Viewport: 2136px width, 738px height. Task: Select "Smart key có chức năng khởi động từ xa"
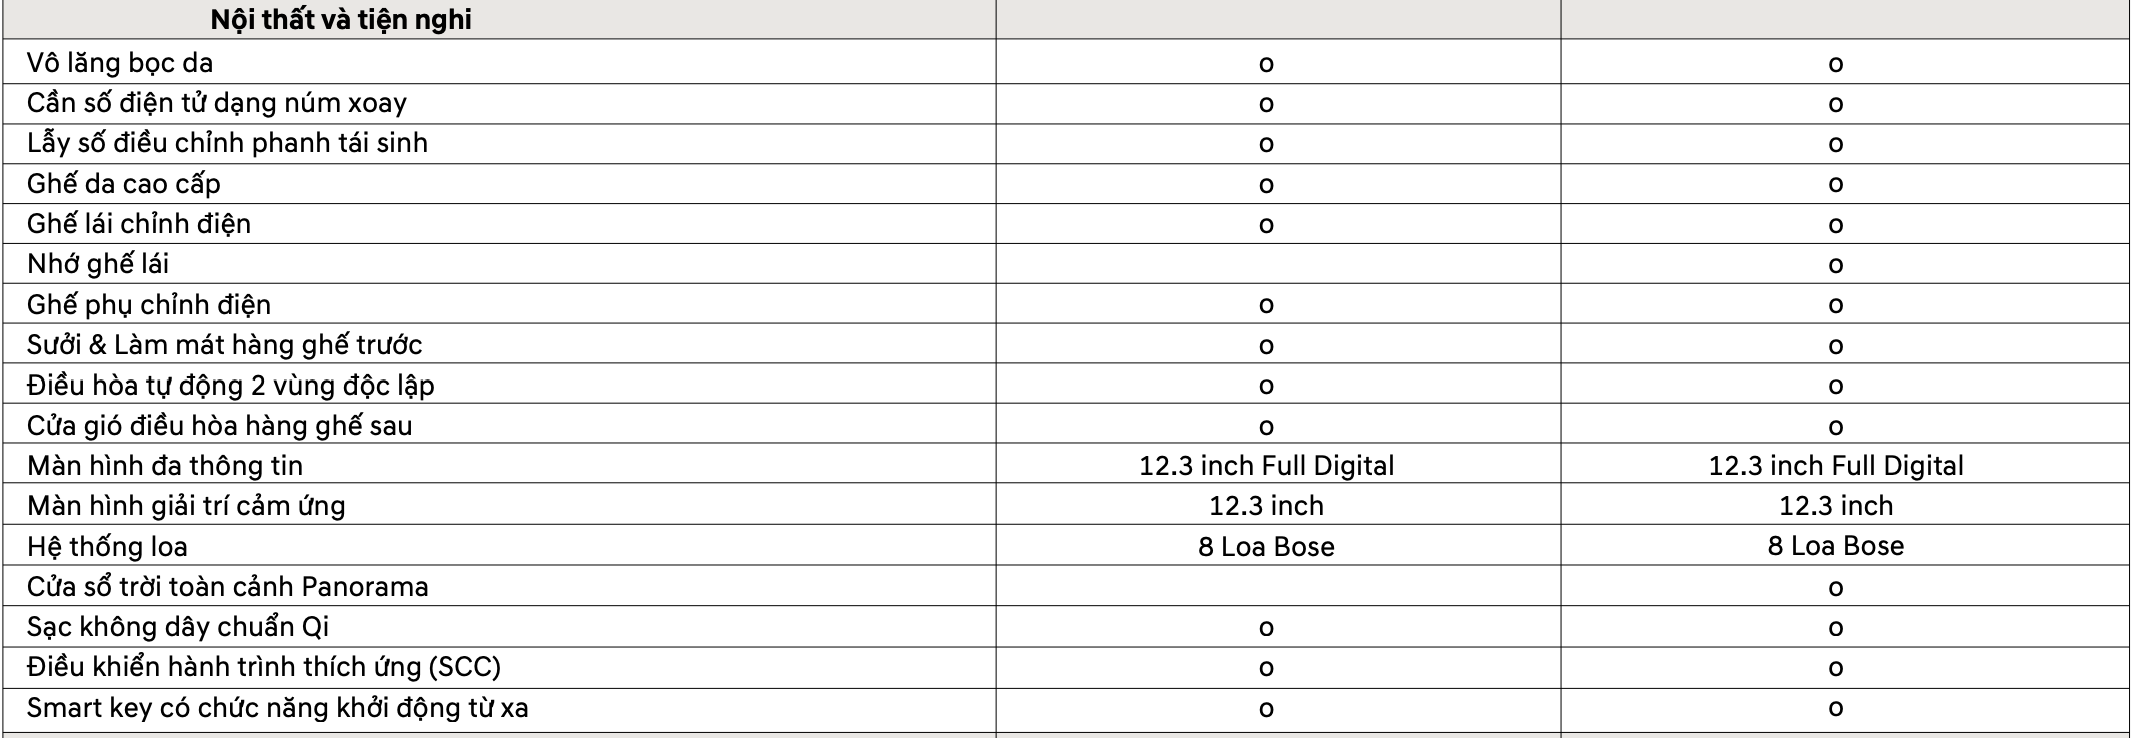tap(277, 708)
